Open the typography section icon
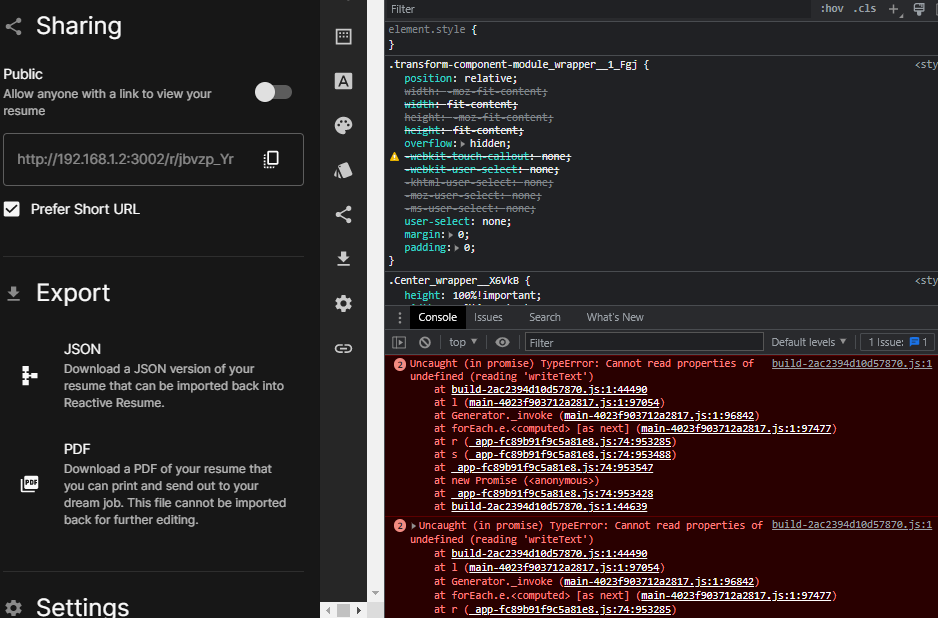Image resolution: width=938 pixels, height=618 pixels. pos(343,81)
